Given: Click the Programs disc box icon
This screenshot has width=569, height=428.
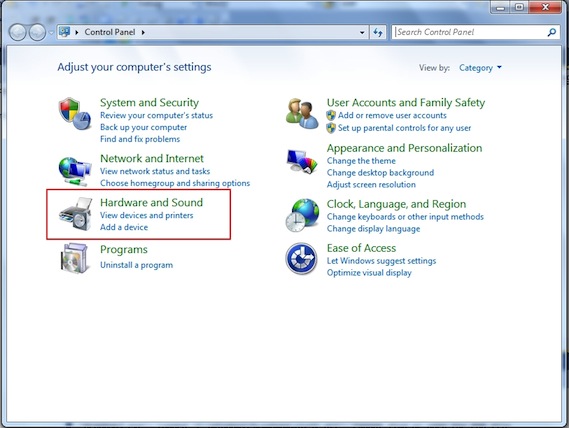Looking at the screenshot, I should coord(74,258).
